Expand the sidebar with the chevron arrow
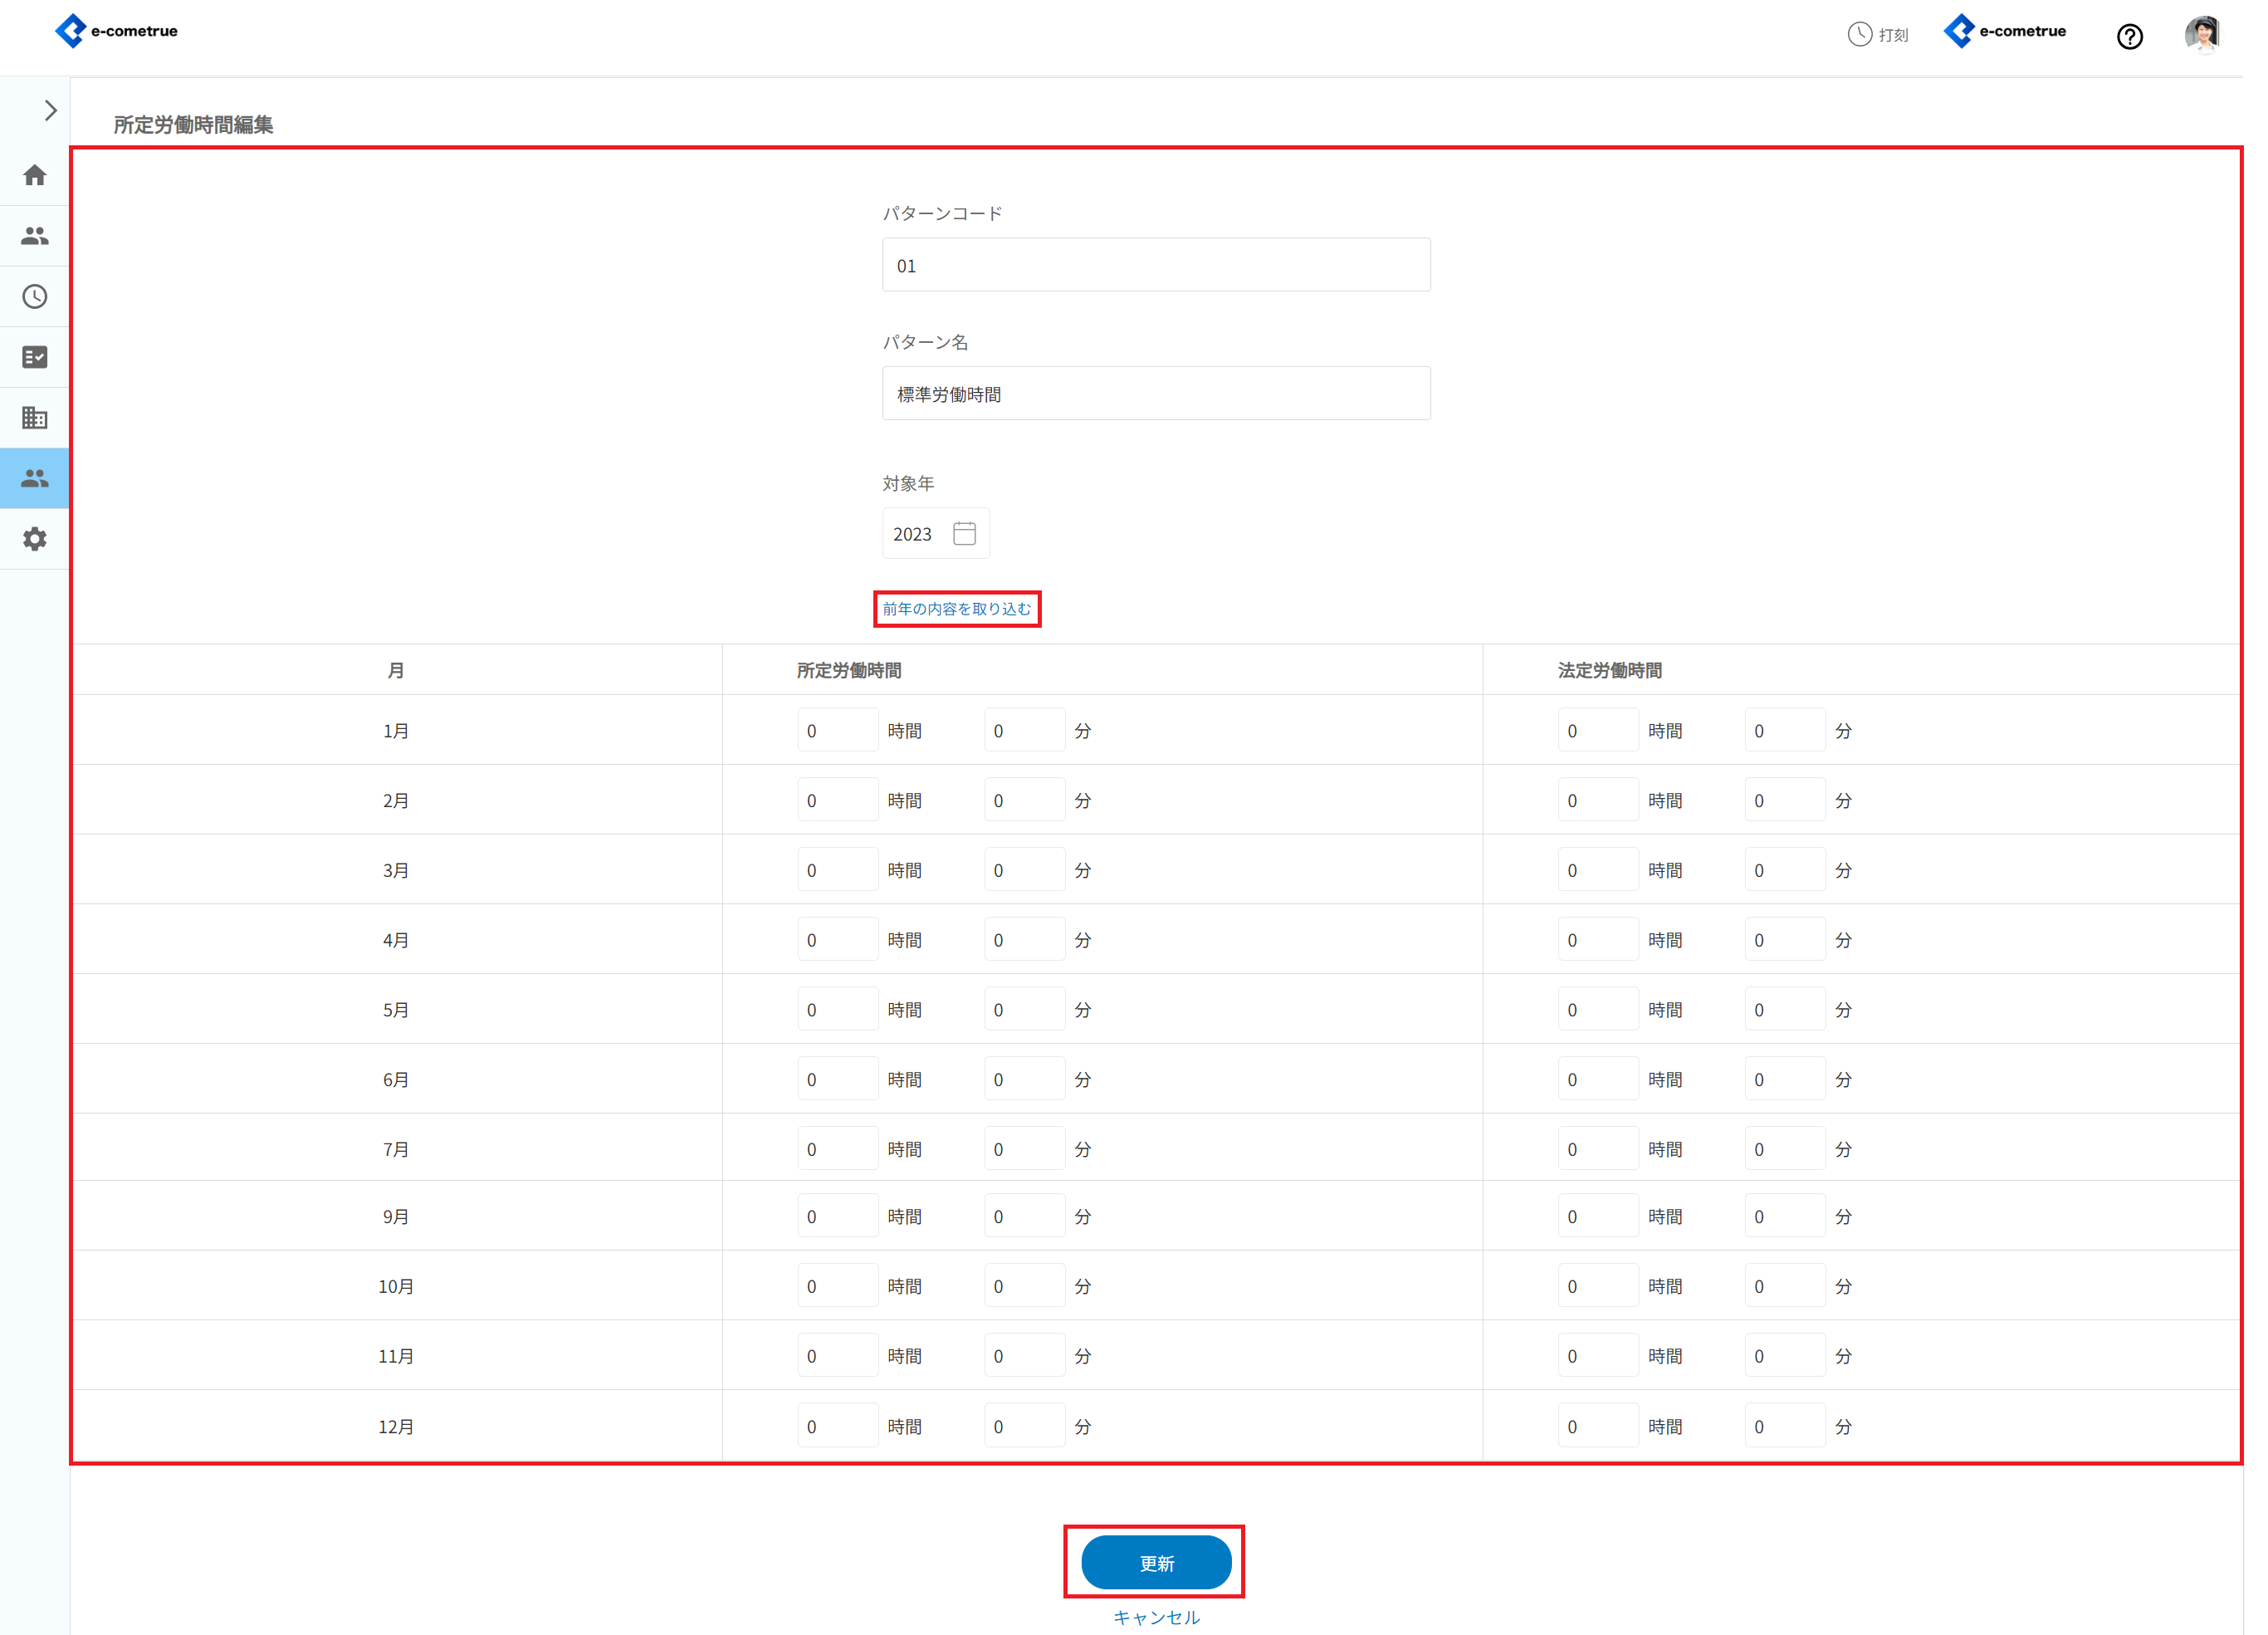 [50, 111]
